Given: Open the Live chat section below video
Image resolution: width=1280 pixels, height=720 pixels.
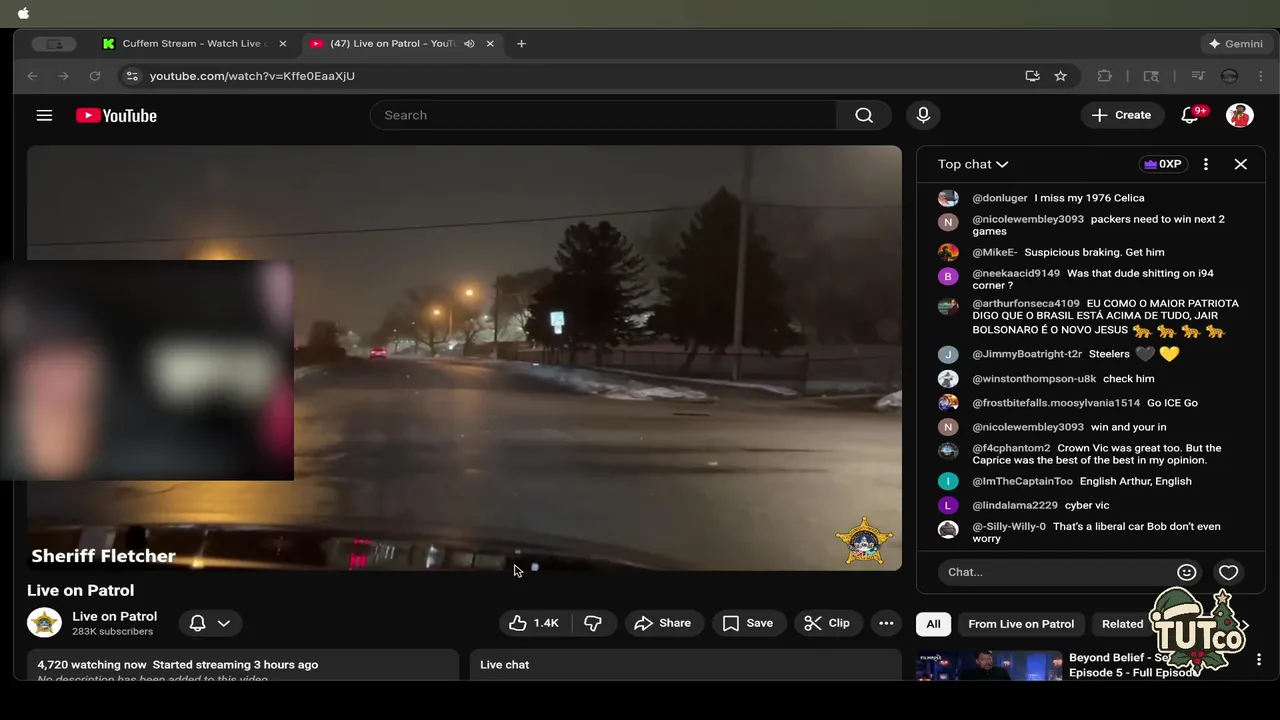Looking at the screenshot, I should [686, 665].
